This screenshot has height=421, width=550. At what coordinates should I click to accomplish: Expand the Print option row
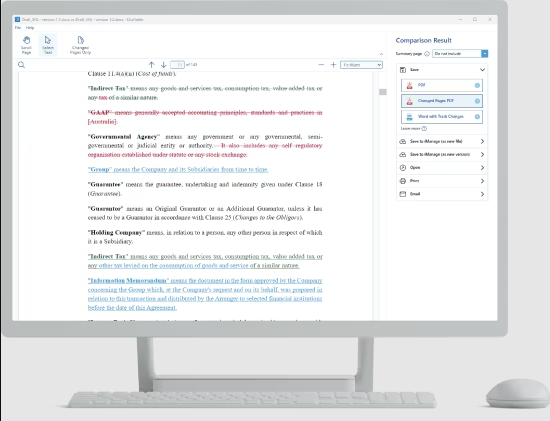[x=442, y=181]
